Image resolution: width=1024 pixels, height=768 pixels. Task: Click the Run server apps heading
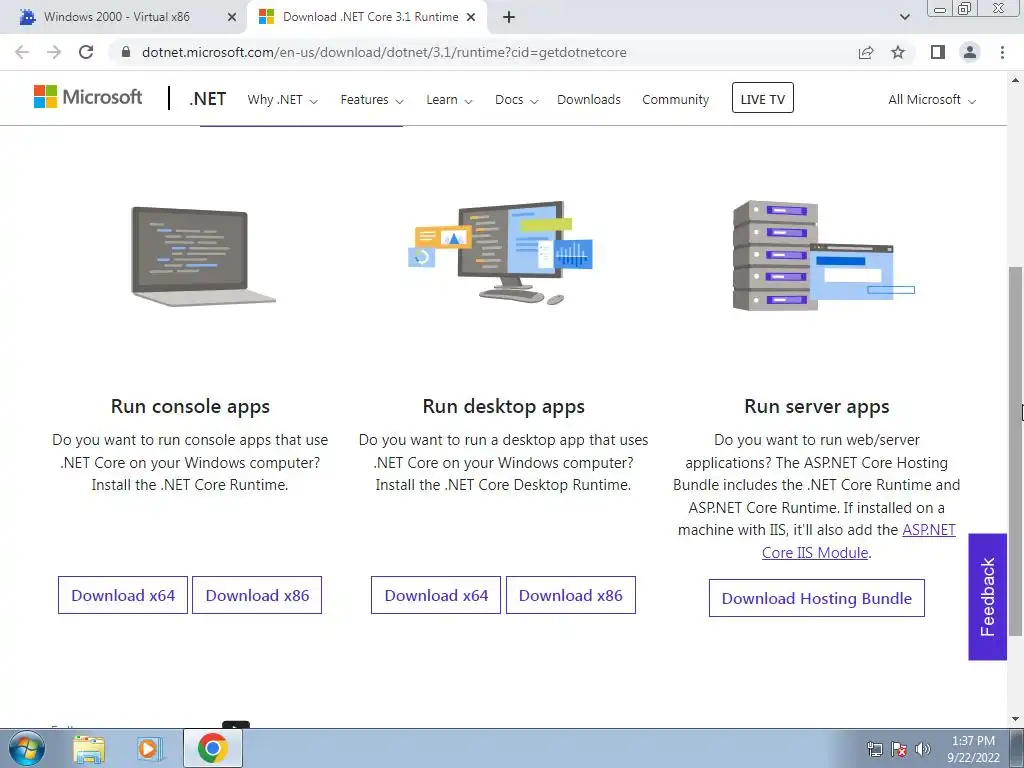[x=817, y=406]
